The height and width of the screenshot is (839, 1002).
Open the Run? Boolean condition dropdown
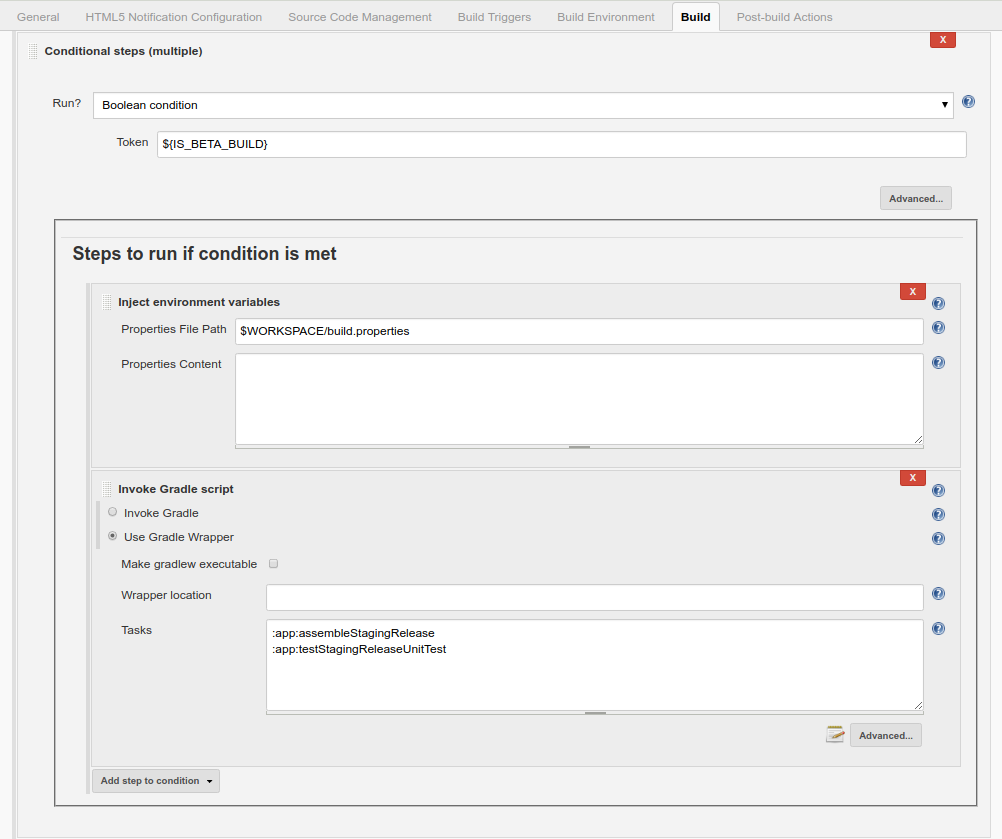coord(522,105)
